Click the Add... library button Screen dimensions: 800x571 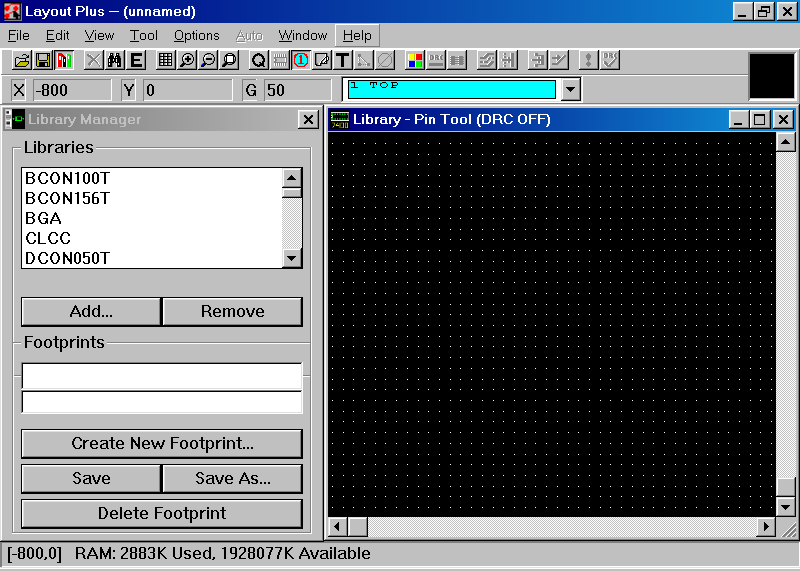click(91, 311)
